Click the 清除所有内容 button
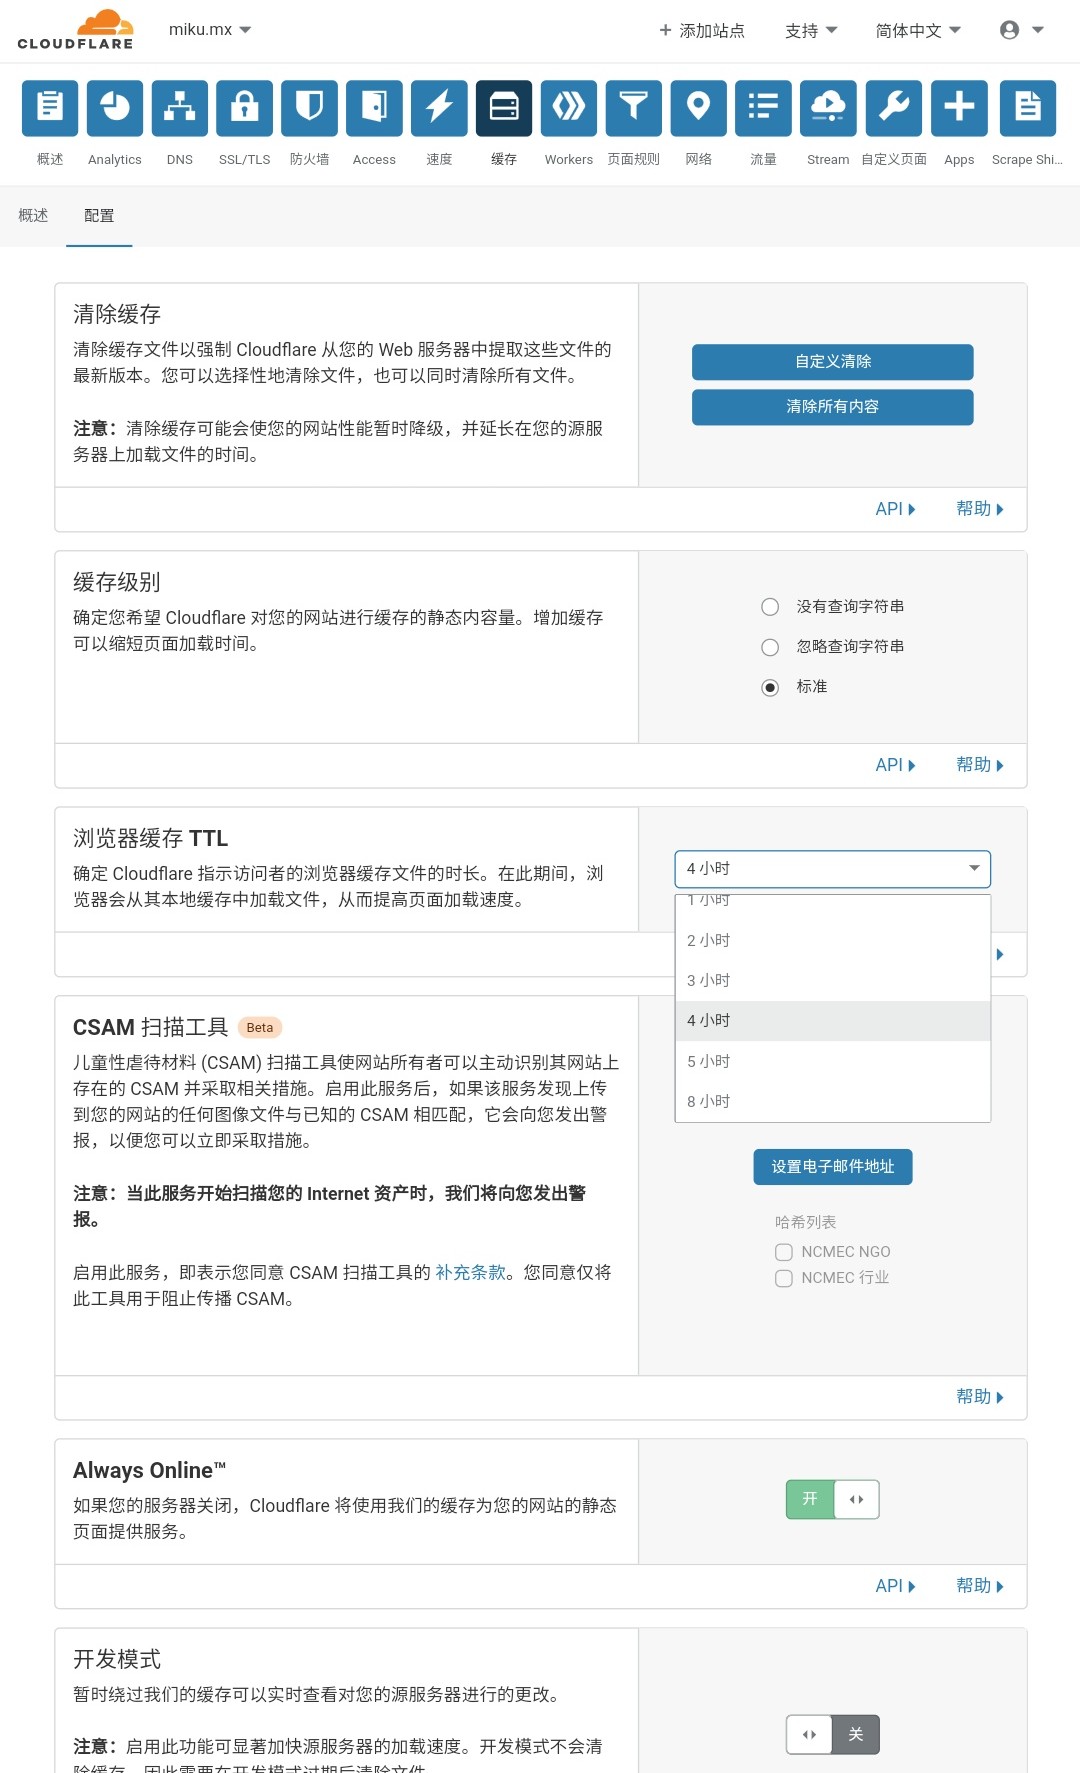The width and height of the screenshot is (1080, 1773). click(833, 407)
